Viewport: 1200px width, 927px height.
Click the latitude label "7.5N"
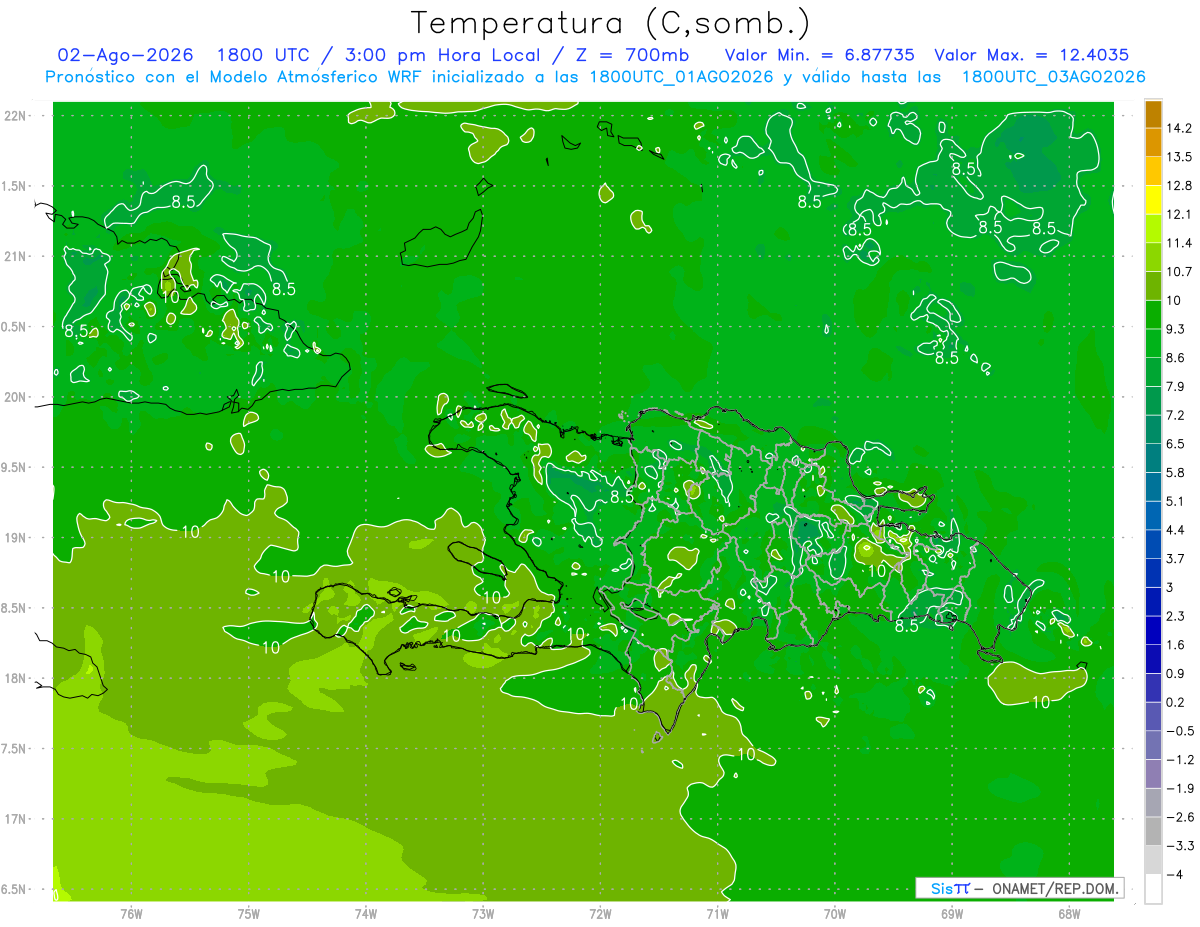(x=15, y=749)
